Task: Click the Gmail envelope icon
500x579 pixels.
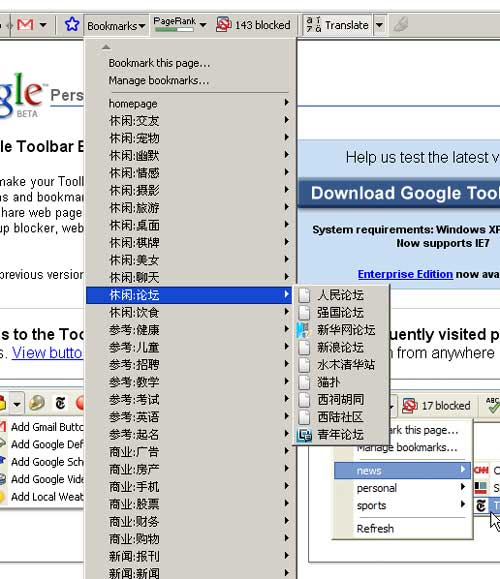Action: pyautogui.click(x=25, y=25)
